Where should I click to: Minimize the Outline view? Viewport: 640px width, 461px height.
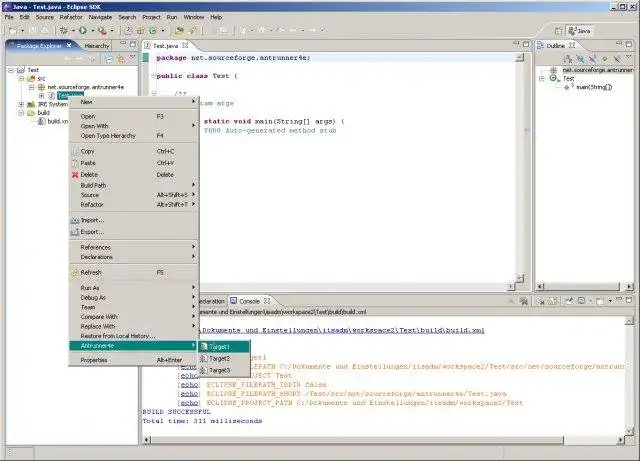click(619, 43)
